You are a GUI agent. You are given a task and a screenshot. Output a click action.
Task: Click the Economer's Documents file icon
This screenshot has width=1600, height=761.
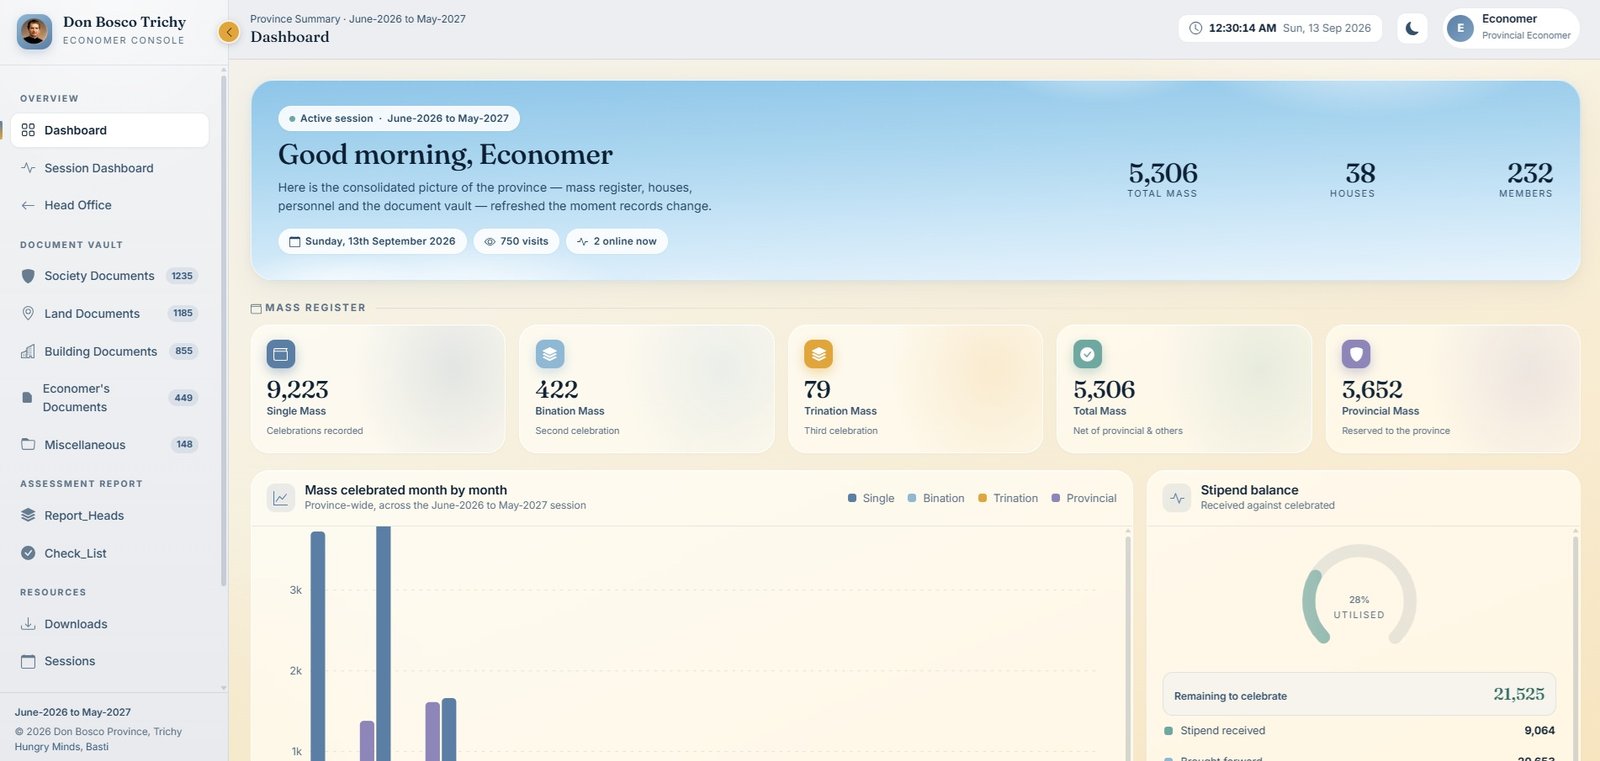click(x=27, y=398)
